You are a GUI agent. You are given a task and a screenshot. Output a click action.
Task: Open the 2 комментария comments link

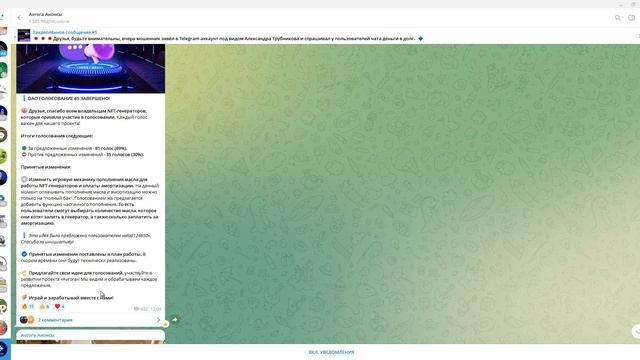click(x=55, y=320)
